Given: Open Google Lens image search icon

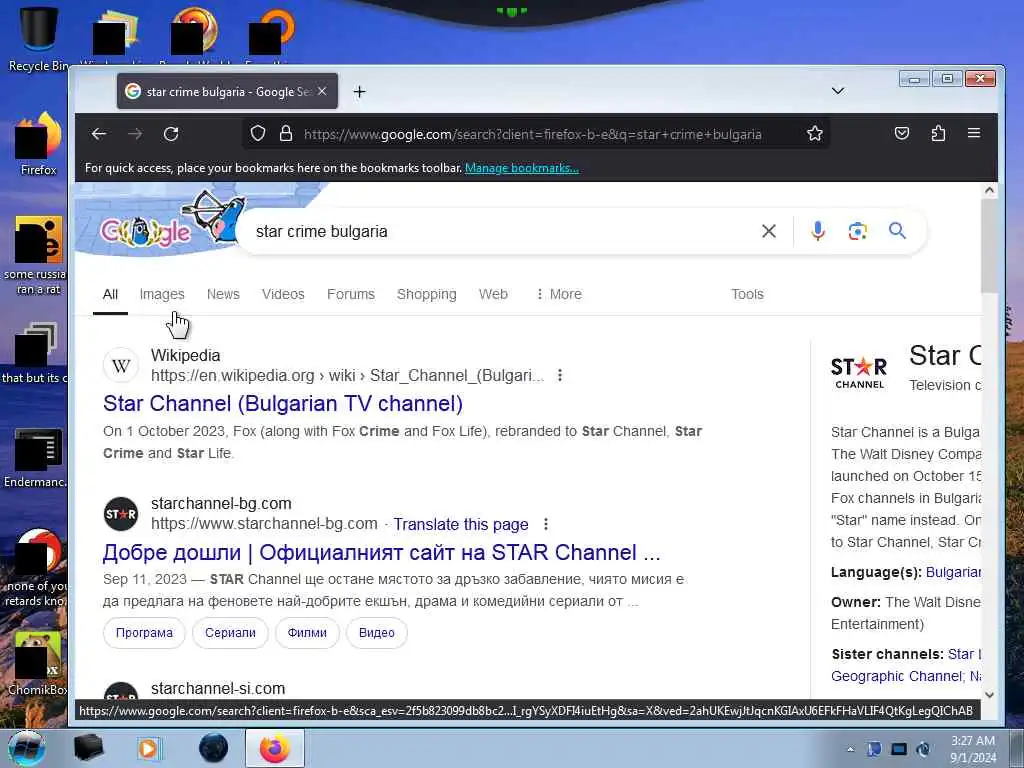Looking at the screenshot, I should (857, 231).
